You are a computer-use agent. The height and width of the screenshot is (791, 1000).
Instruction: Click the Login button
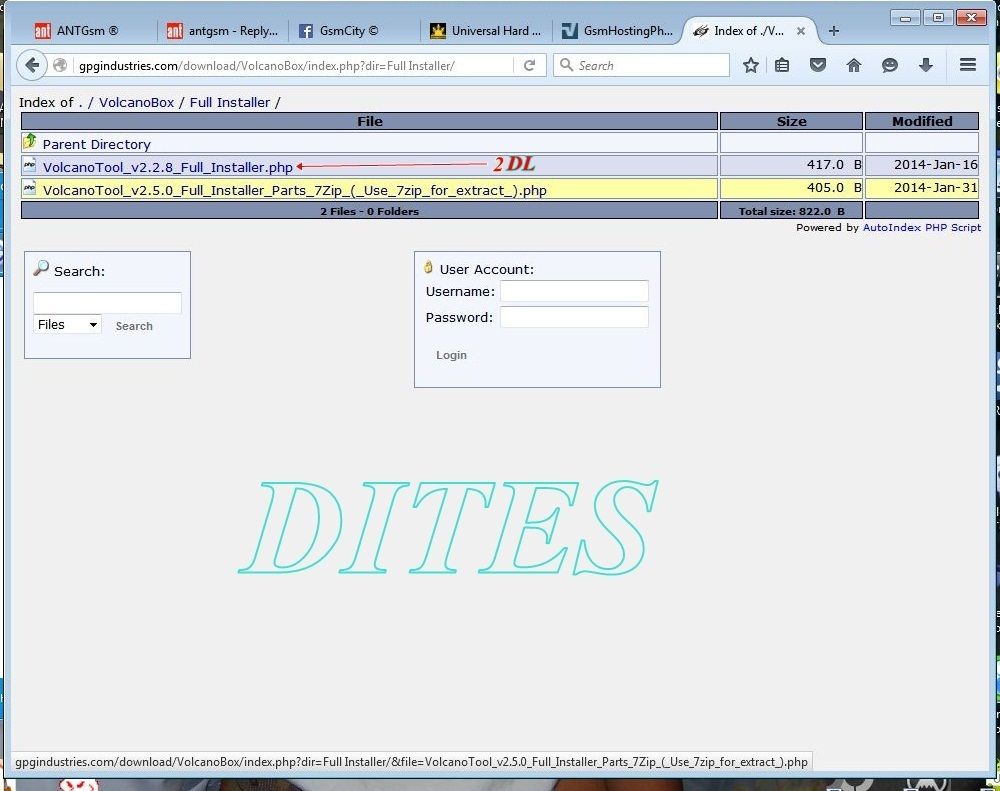coord(452,355)
